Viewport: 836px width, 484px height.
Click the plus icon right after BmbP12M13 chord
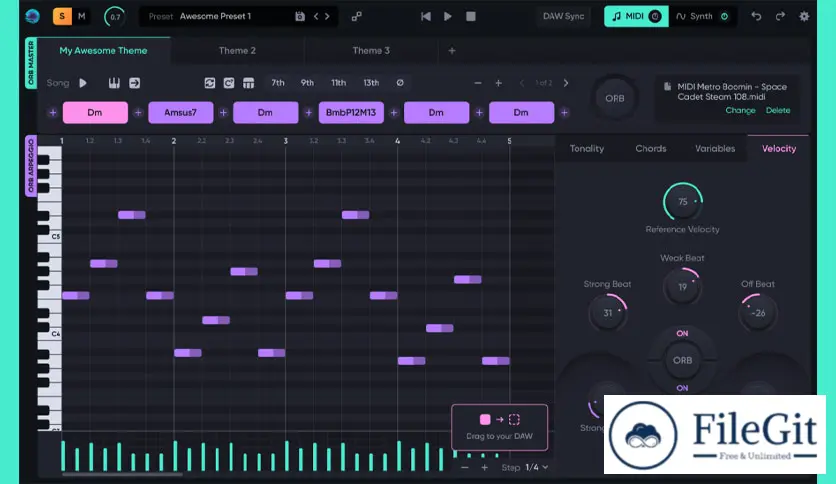coord(394,112)
